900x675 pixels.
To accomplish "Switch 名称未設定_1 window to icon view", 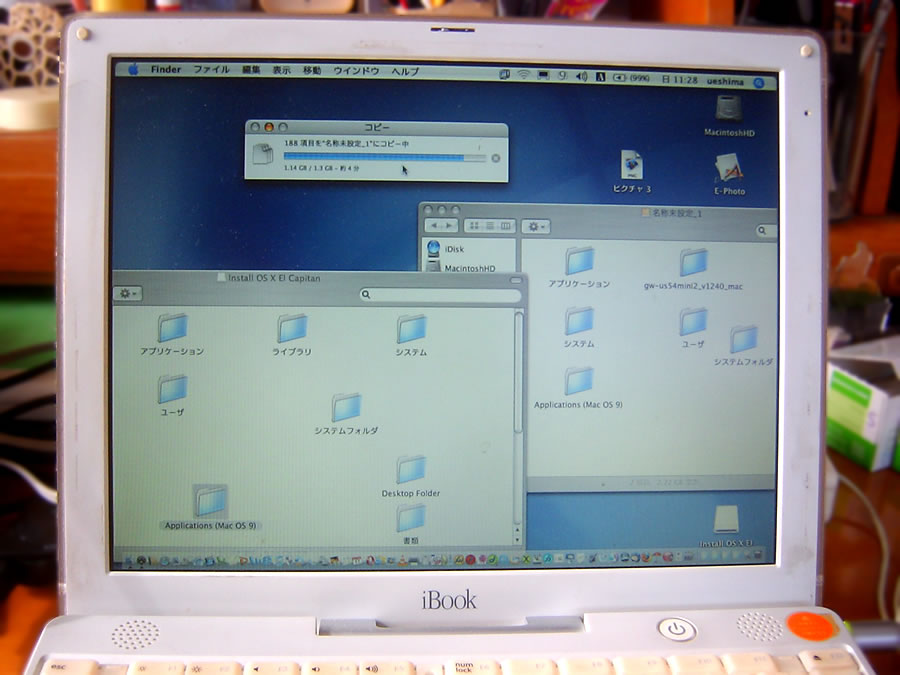I will click(474, 226).
